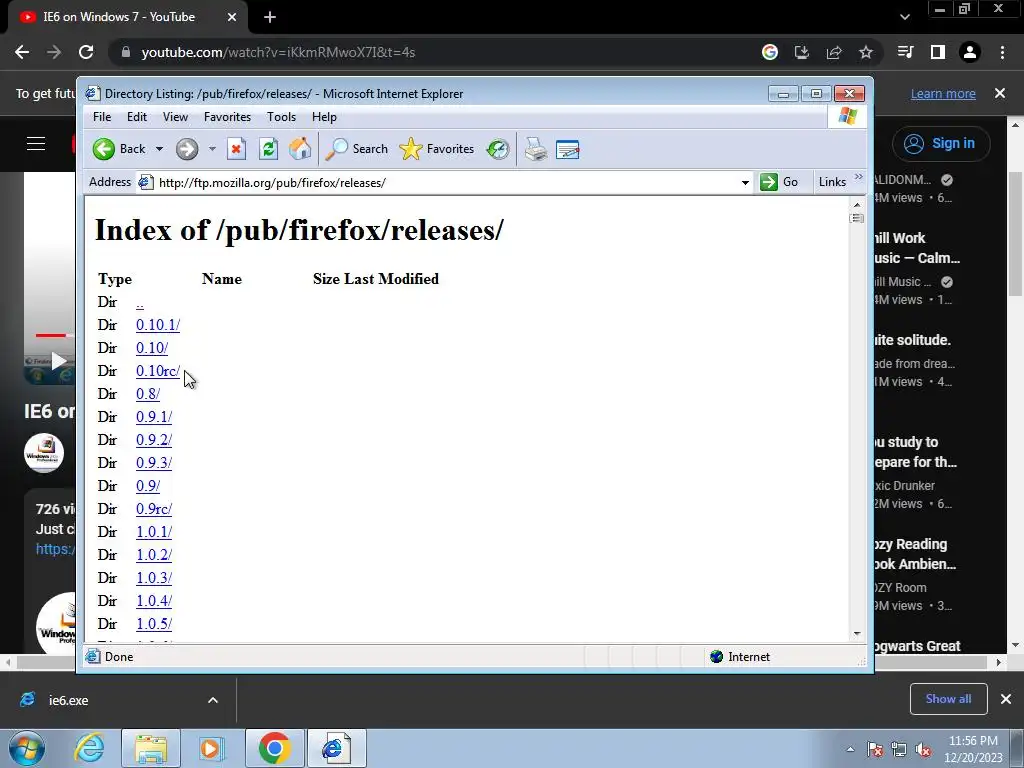Launch Internet Explorer from taskbar
The width and height of the screenshot is (1024, 768).
pos(89,748)
